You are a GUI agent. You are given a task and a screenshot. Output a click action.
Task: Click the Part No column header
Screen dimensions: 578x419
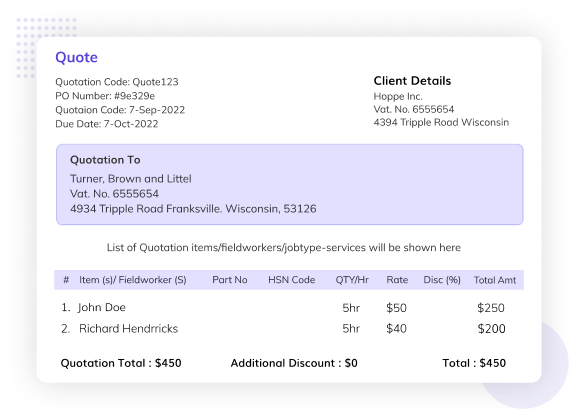(x=230, y=280)
